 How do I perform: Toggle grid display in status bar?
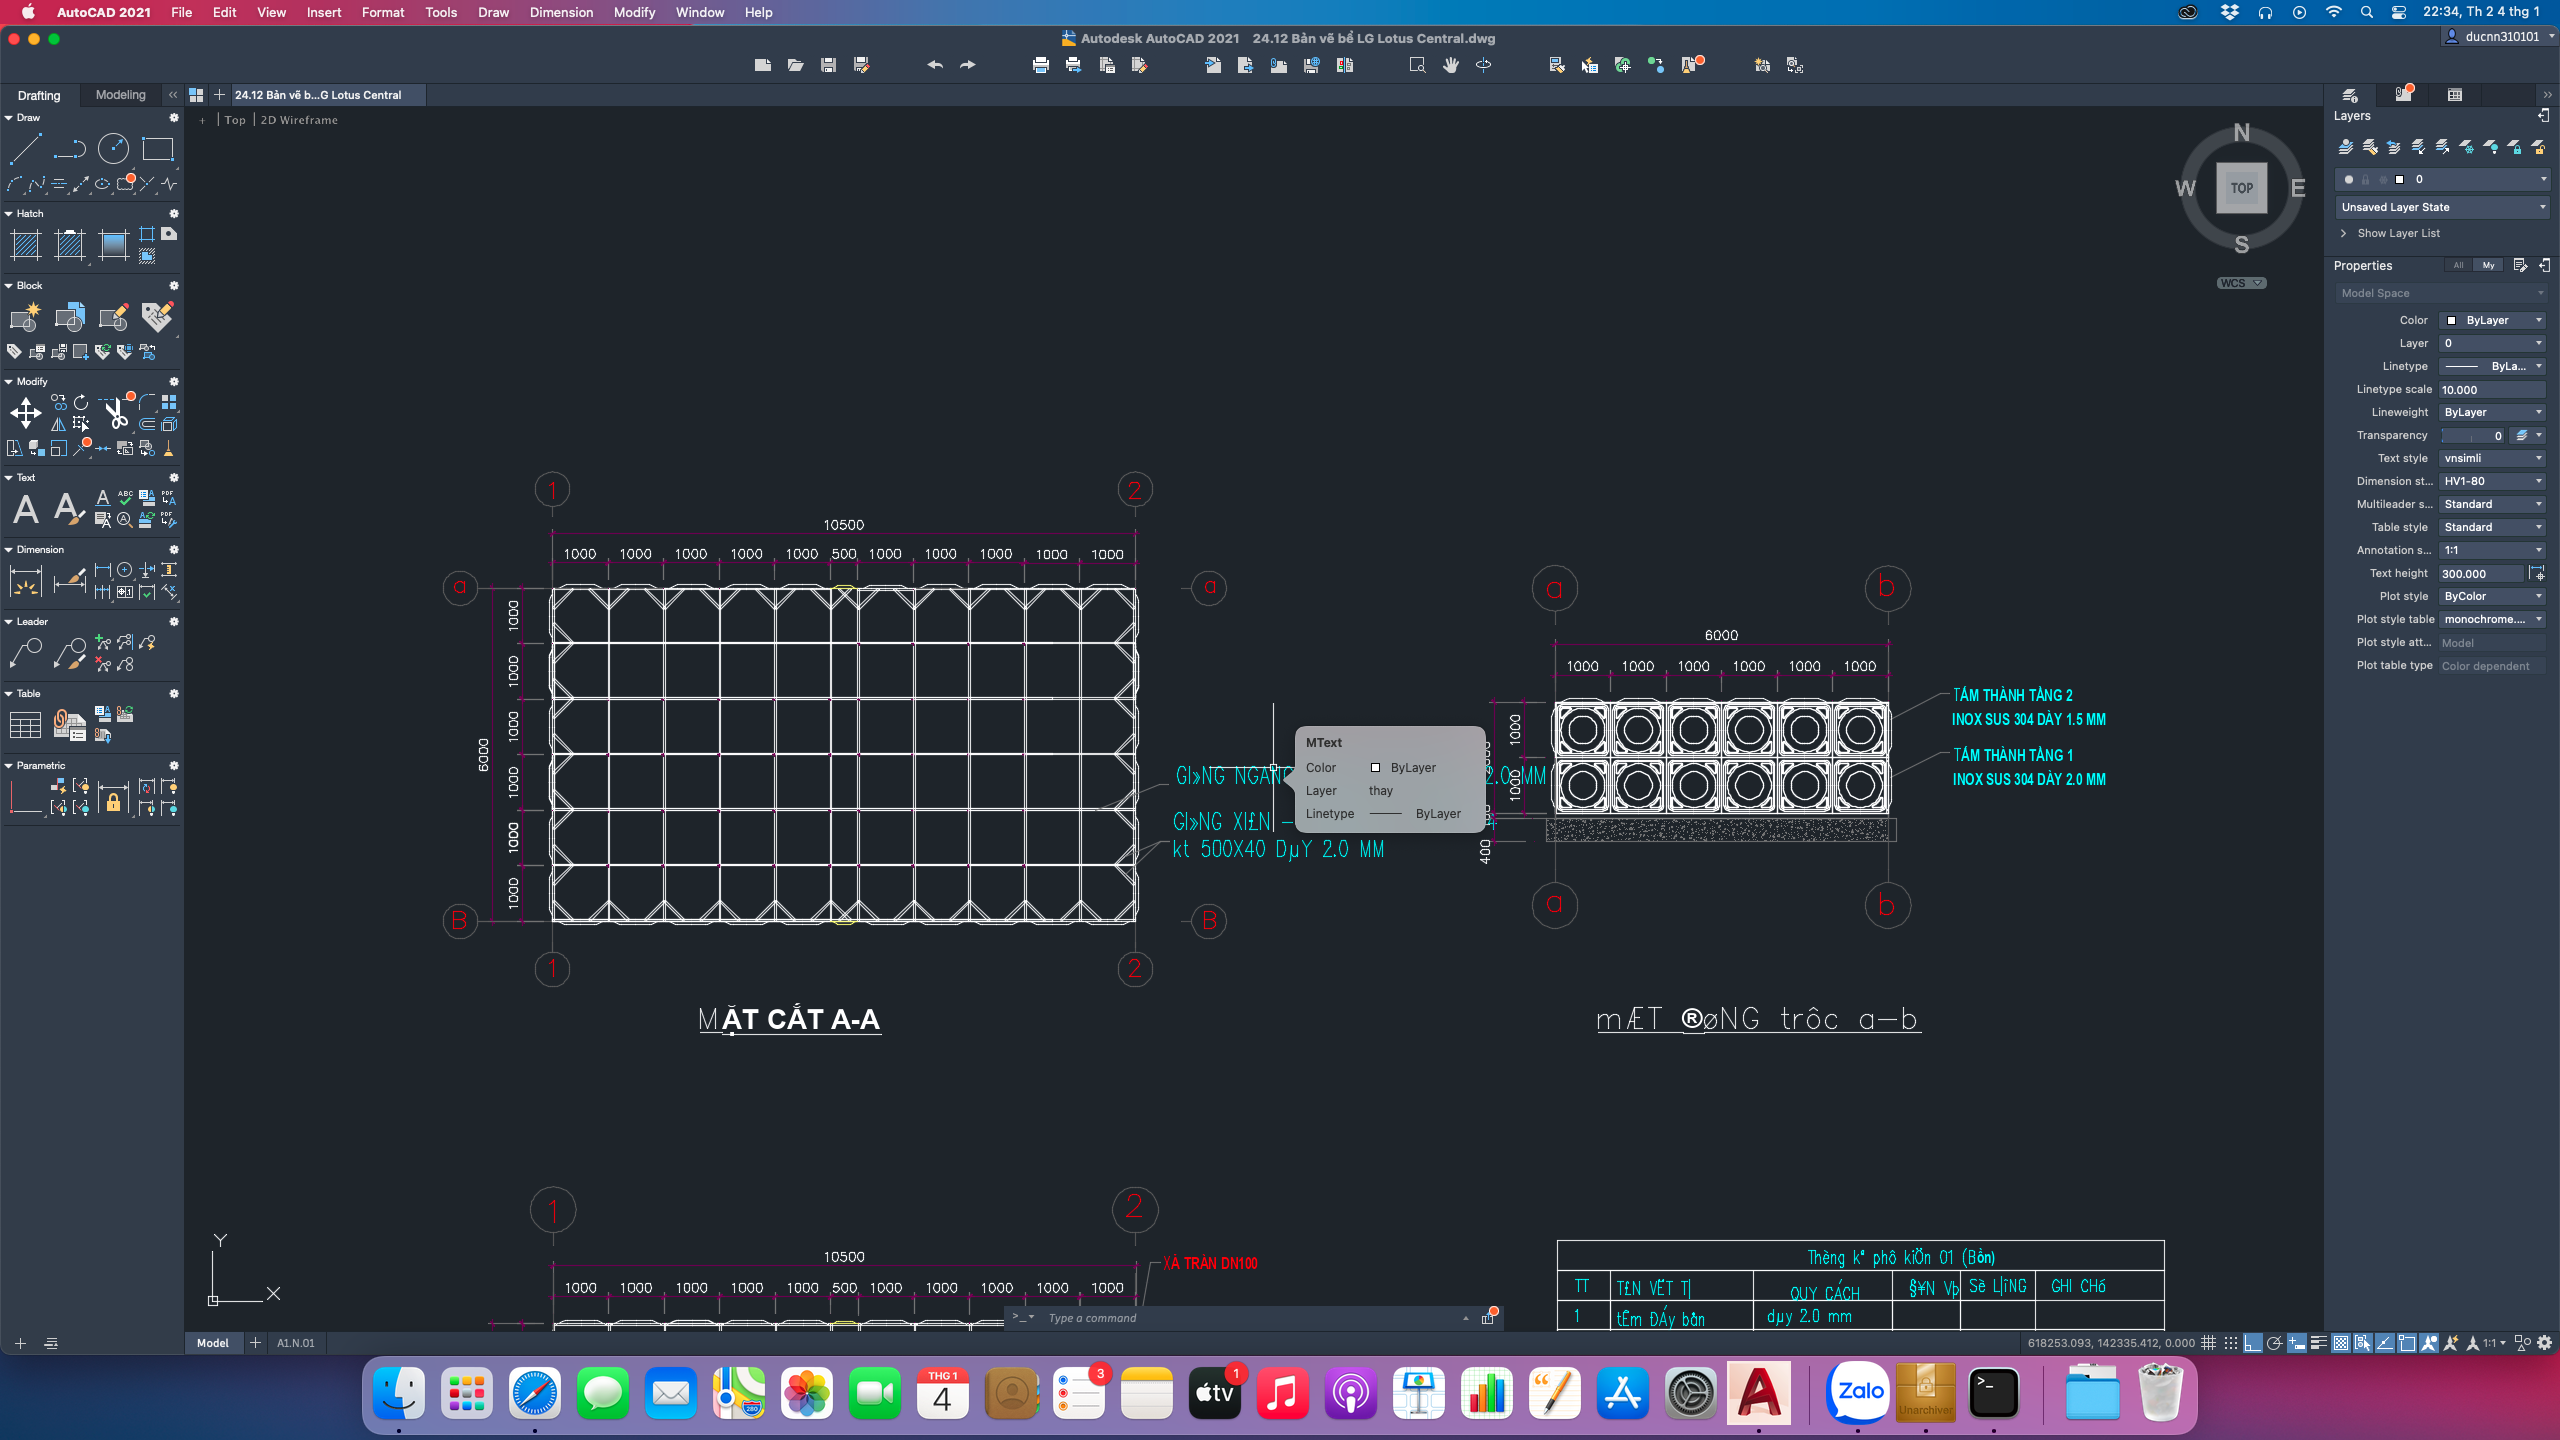pos(2208,1343)
